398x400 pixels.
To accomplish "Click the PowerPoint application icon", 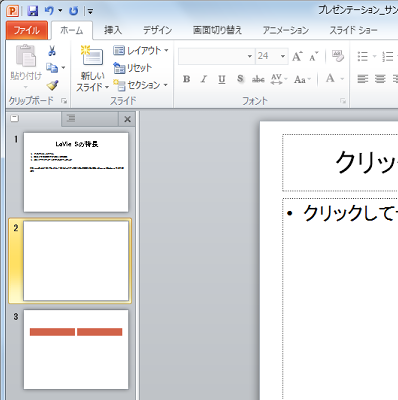I will 13,11.
